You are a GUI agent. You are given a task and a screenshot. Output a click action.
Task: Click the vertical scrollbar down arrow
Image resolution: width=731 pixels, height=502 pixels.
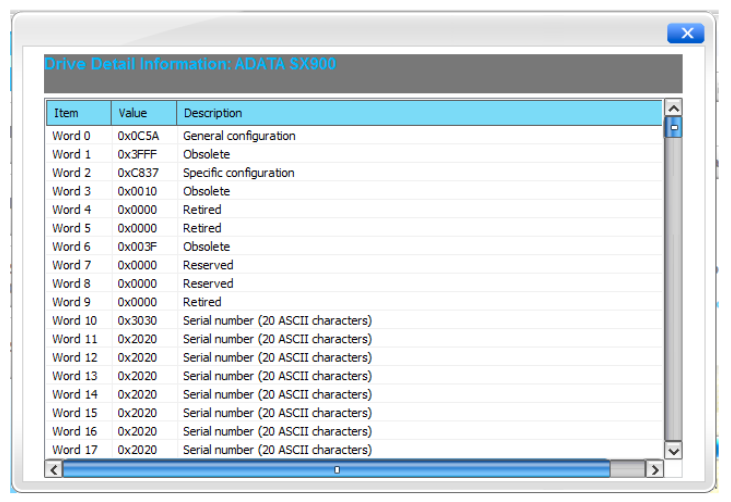click(673, 451)
